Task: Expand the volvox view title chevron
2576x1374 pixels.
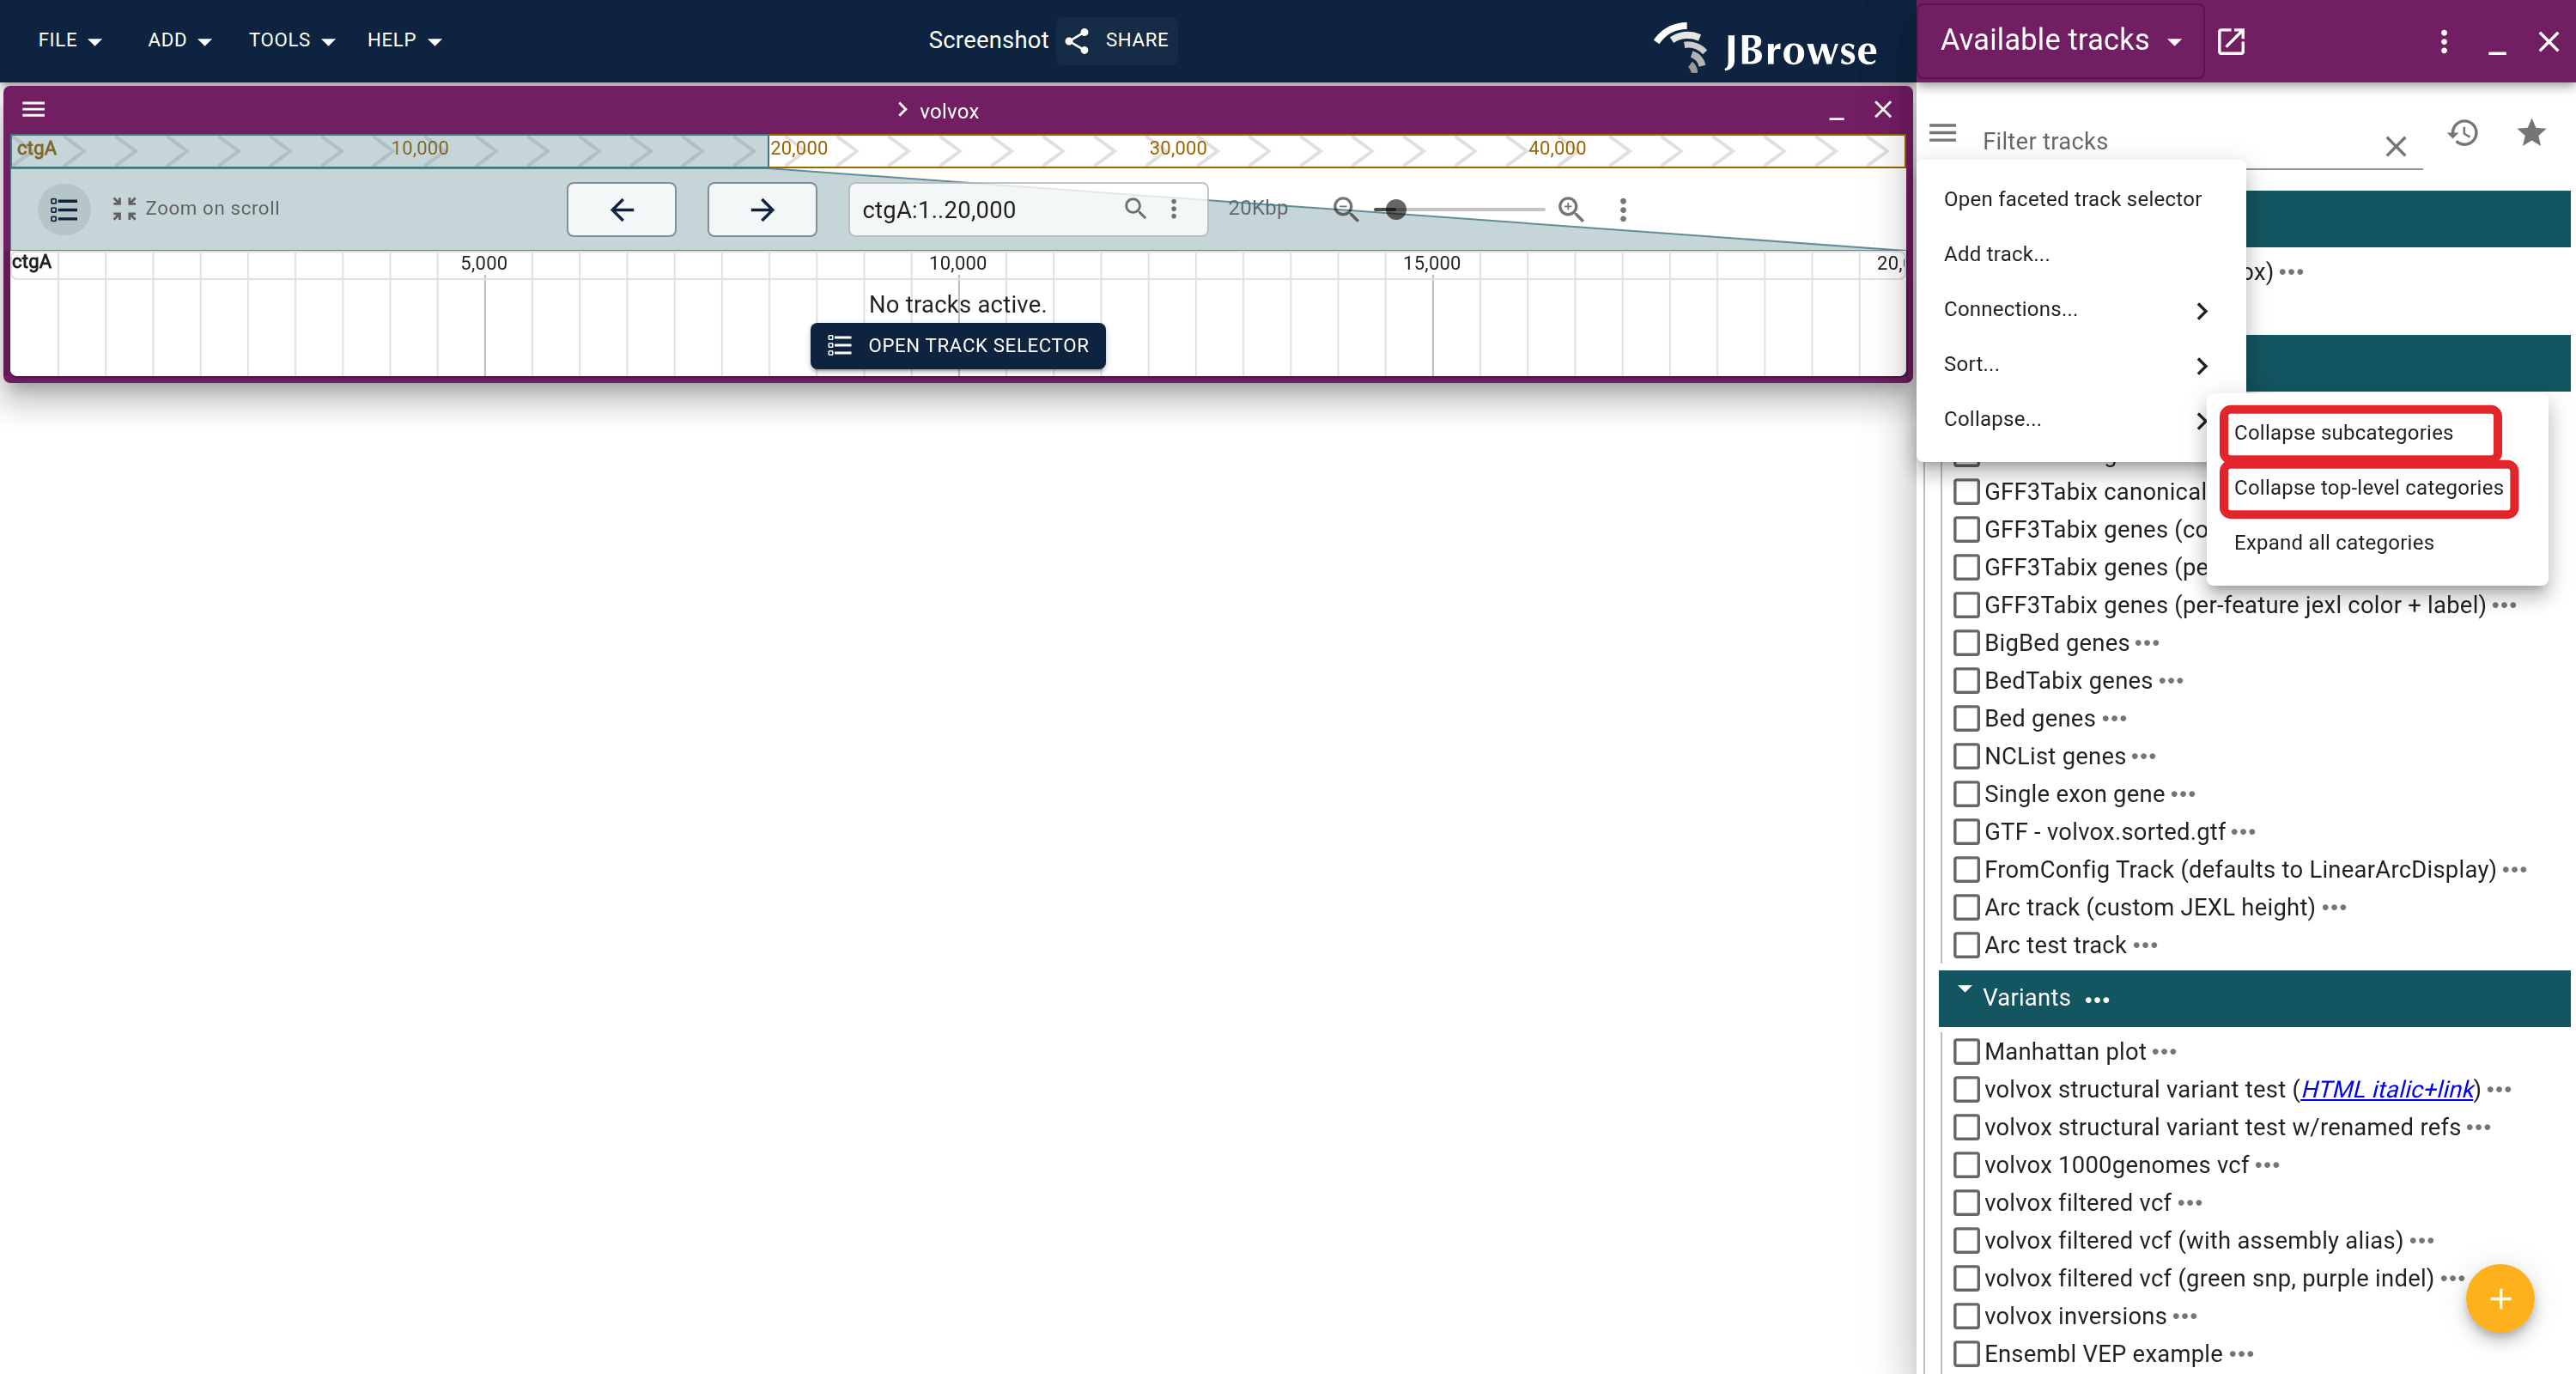Action: click(901, 110)
